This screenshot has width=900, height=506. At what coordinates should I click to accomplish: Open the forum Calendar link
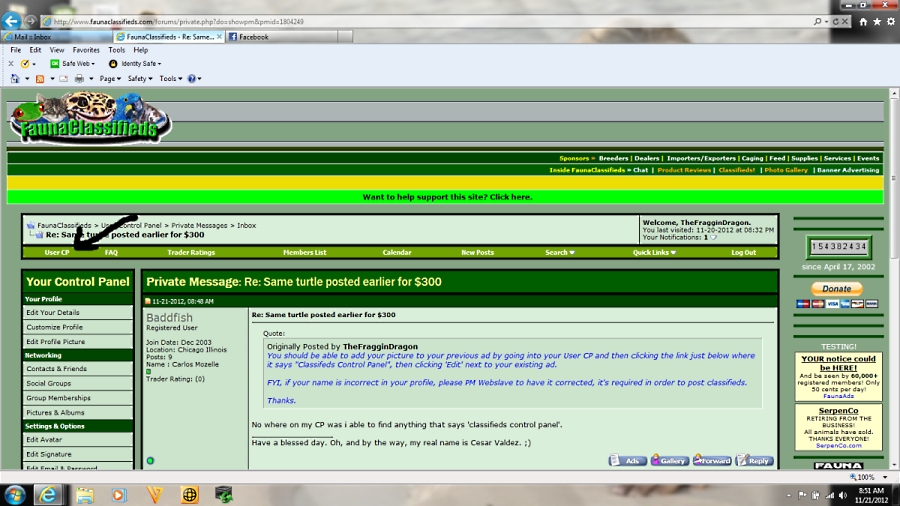click(x=397, y=252)
